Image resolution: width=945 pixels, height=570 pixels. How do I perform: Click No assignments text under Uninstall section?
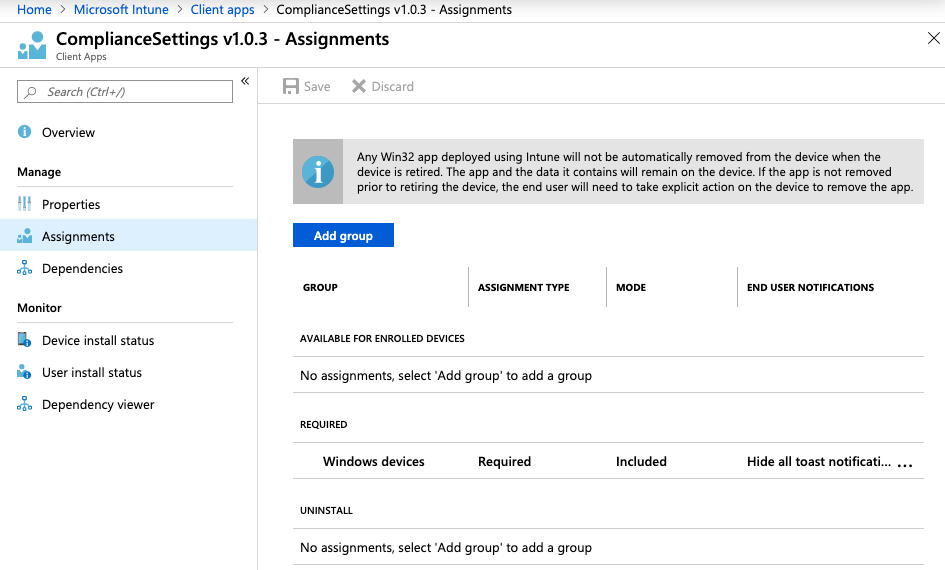point(446,548)
